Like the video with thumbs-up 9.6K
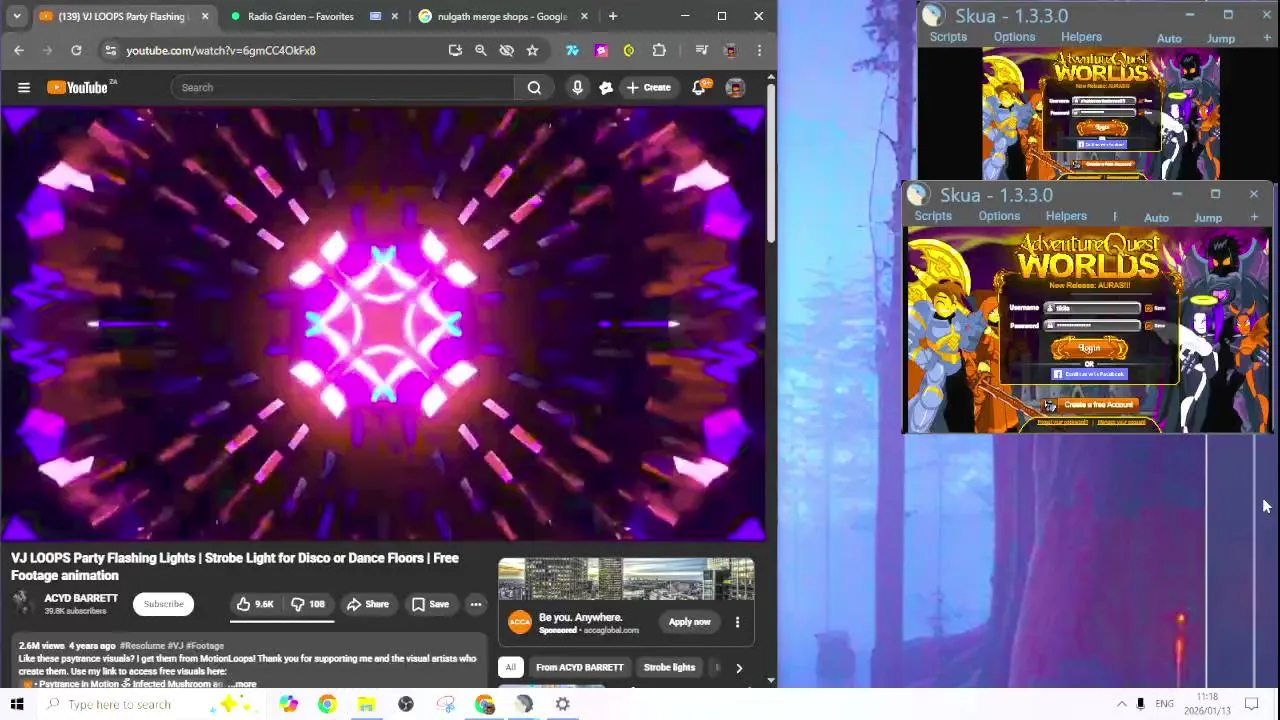Viewport: 1280px width, 720px height. tap(254, 604)
